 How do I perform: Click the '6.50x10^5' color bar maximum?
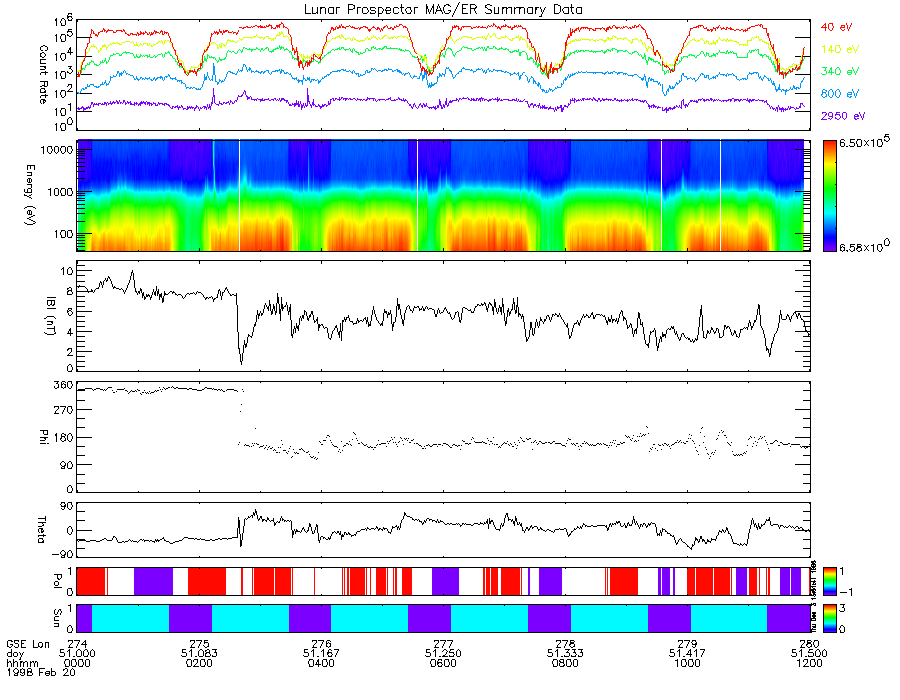[866, 142]
